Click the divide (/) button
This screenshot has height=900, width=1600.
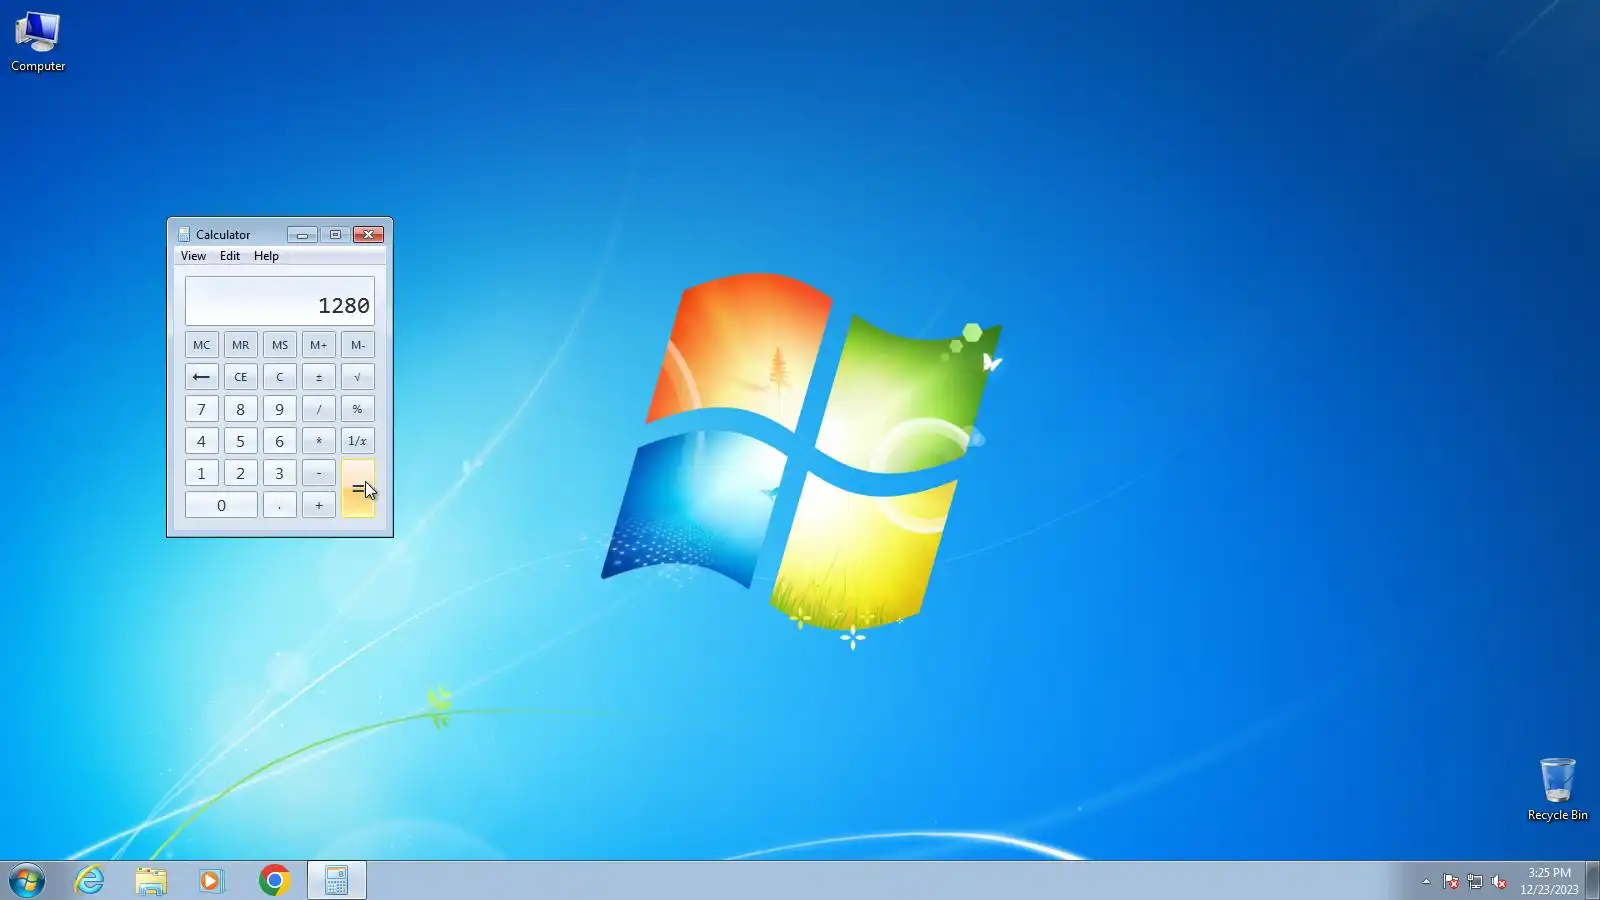319,409
